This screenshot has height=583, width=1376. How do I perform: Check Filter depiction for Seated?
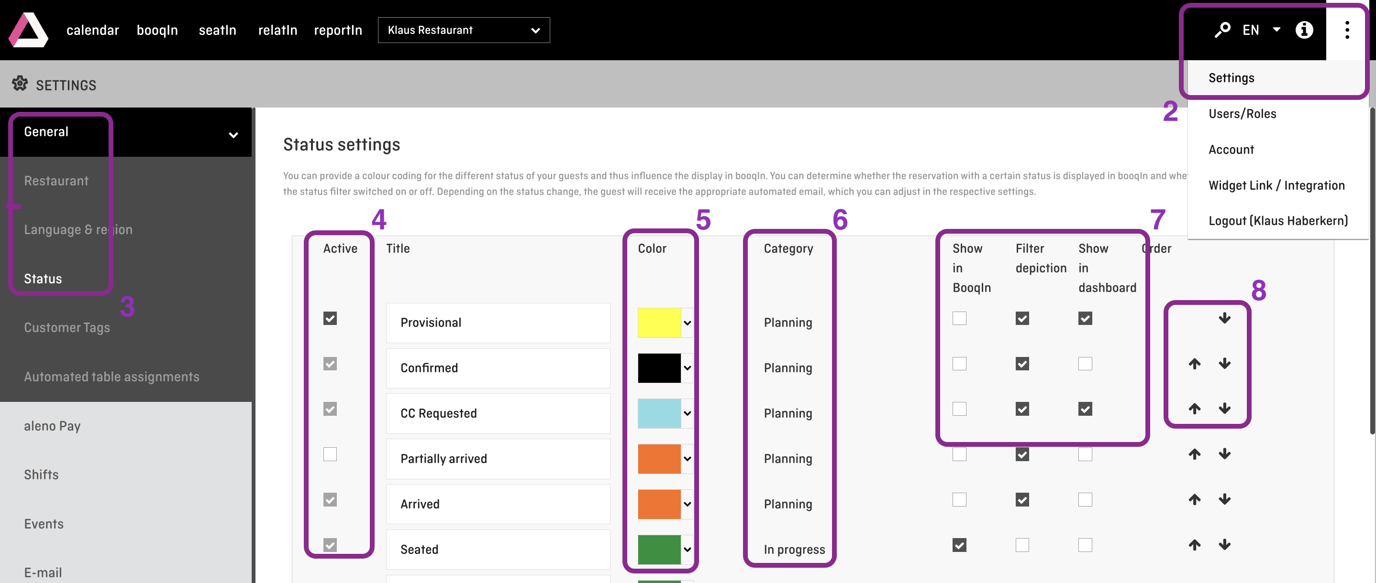point(1022,545)
